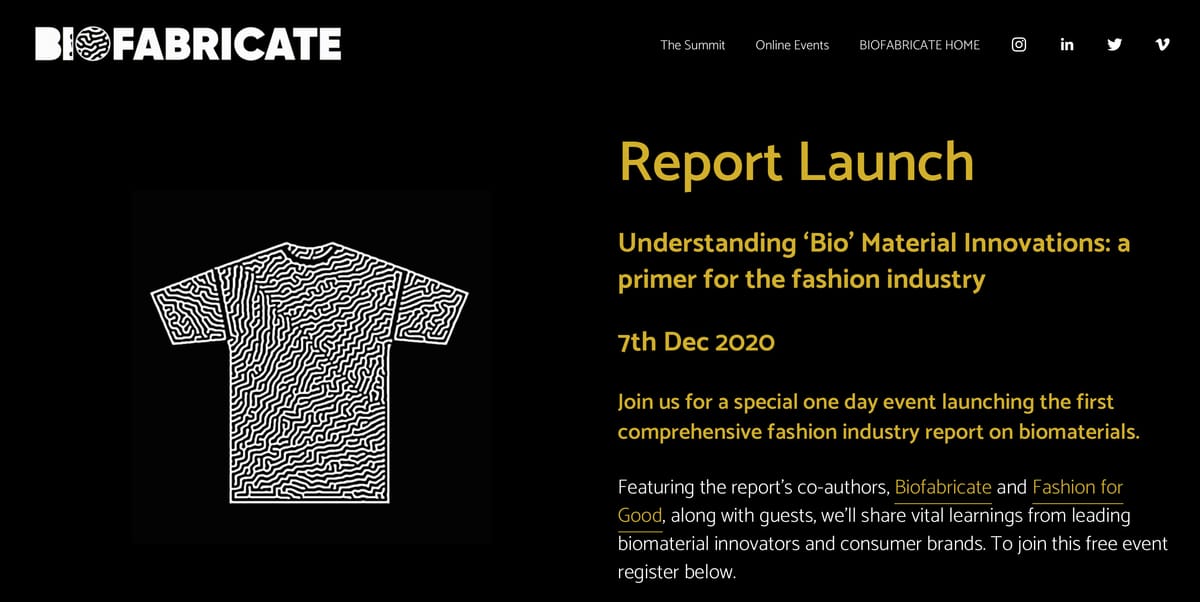Visit the Twitter page via bird icon
Image resolution: width=1200 pixels, height=602 pixels.
tap(1114, 44)
